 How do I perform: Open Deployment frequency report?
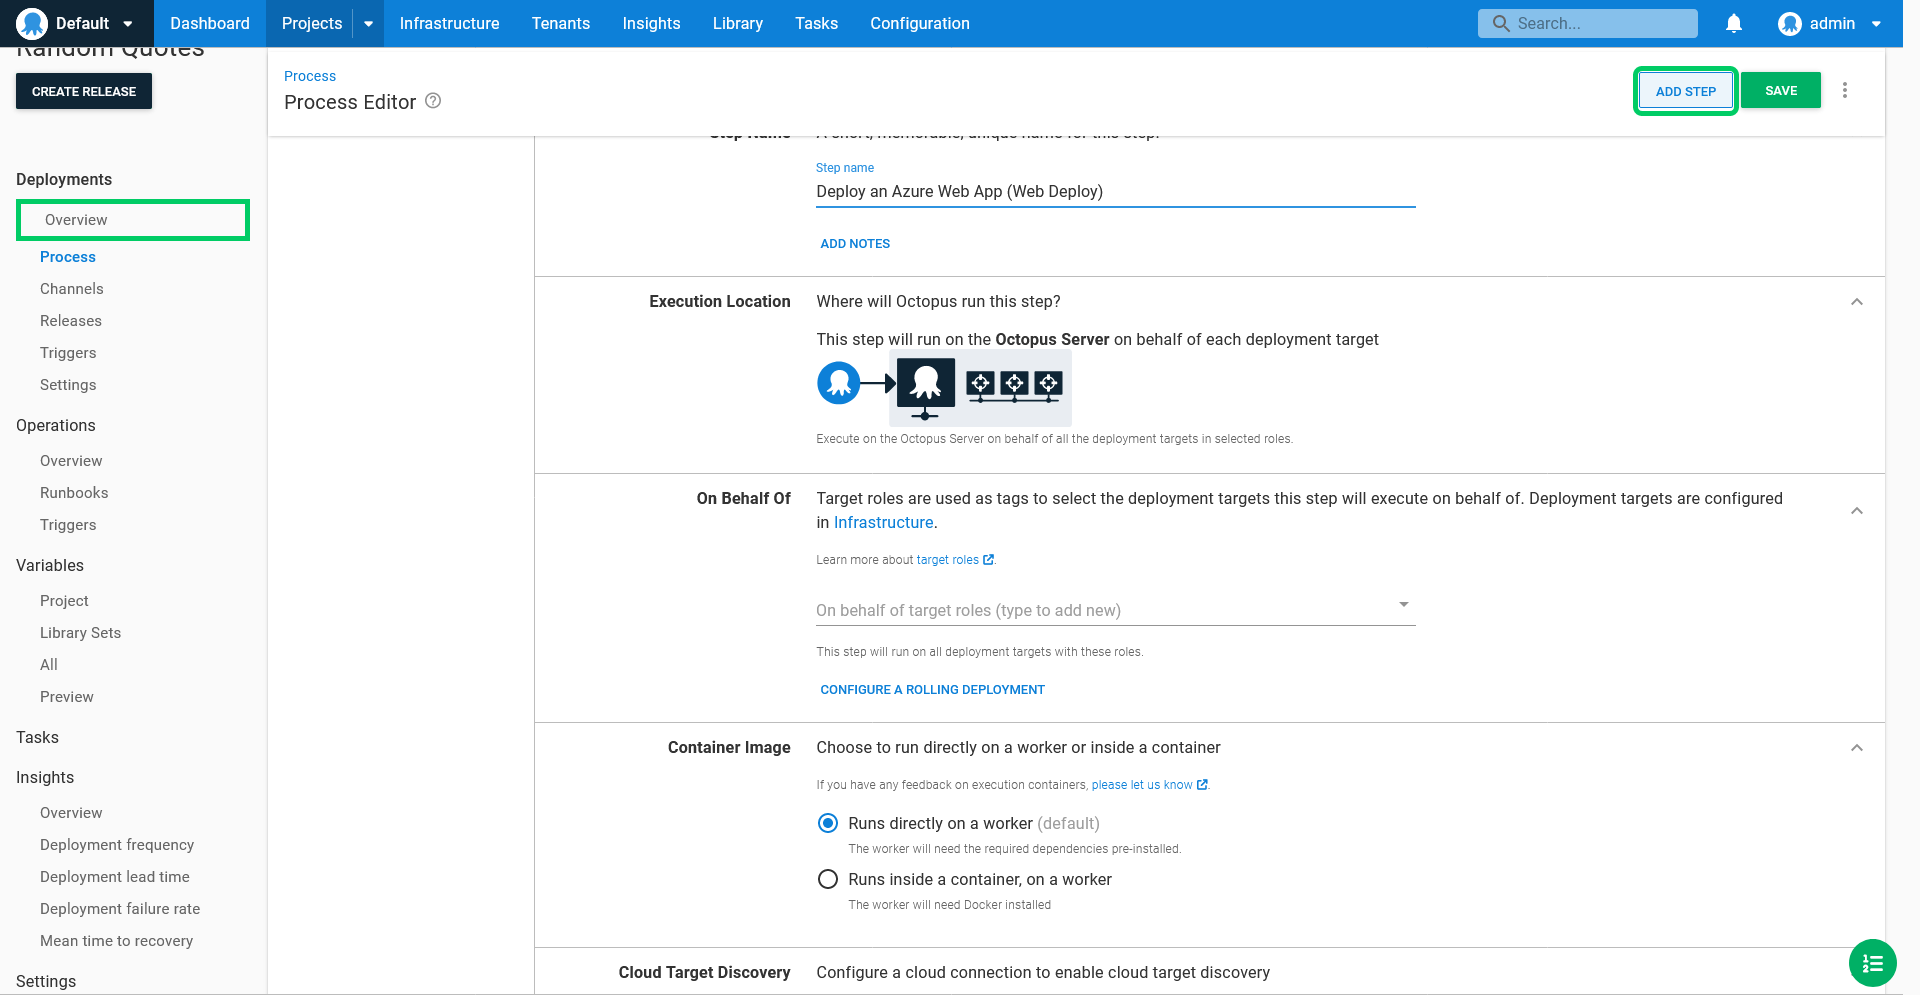click(x=117, y=845)
